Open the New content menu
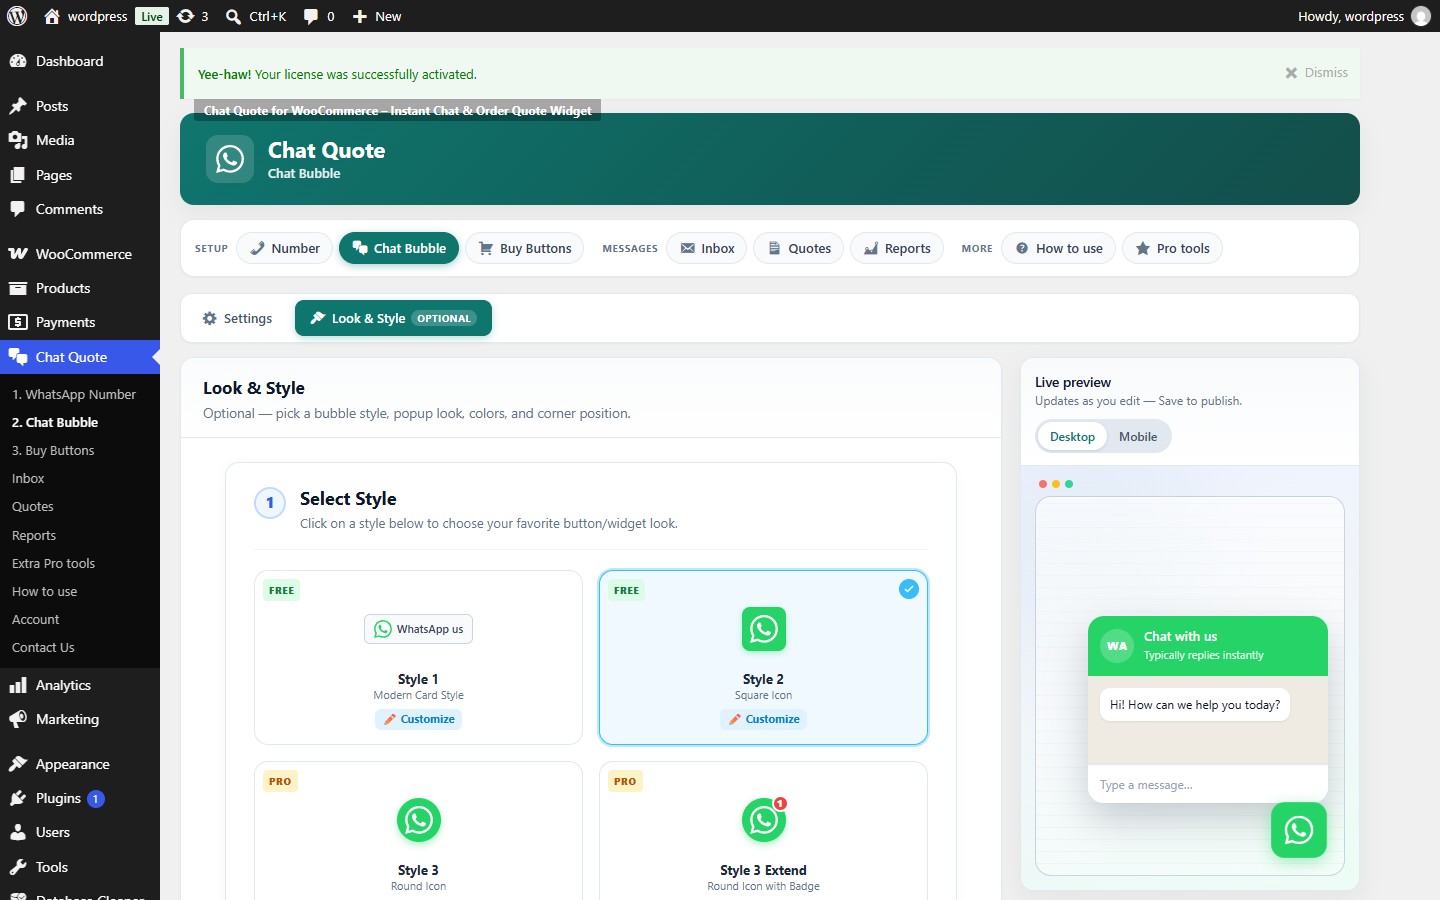 (377, 16)
